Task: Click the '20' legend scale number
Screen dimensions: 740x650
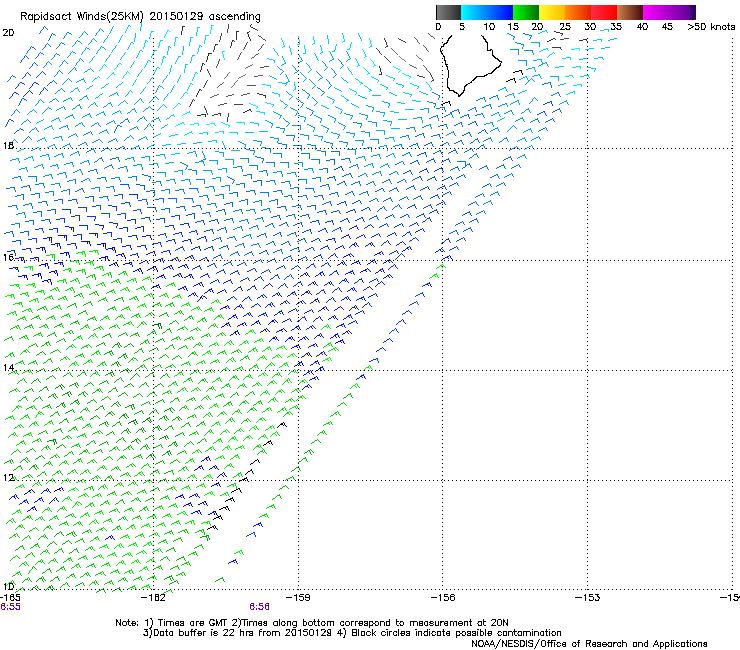Action: pos(537,27)
